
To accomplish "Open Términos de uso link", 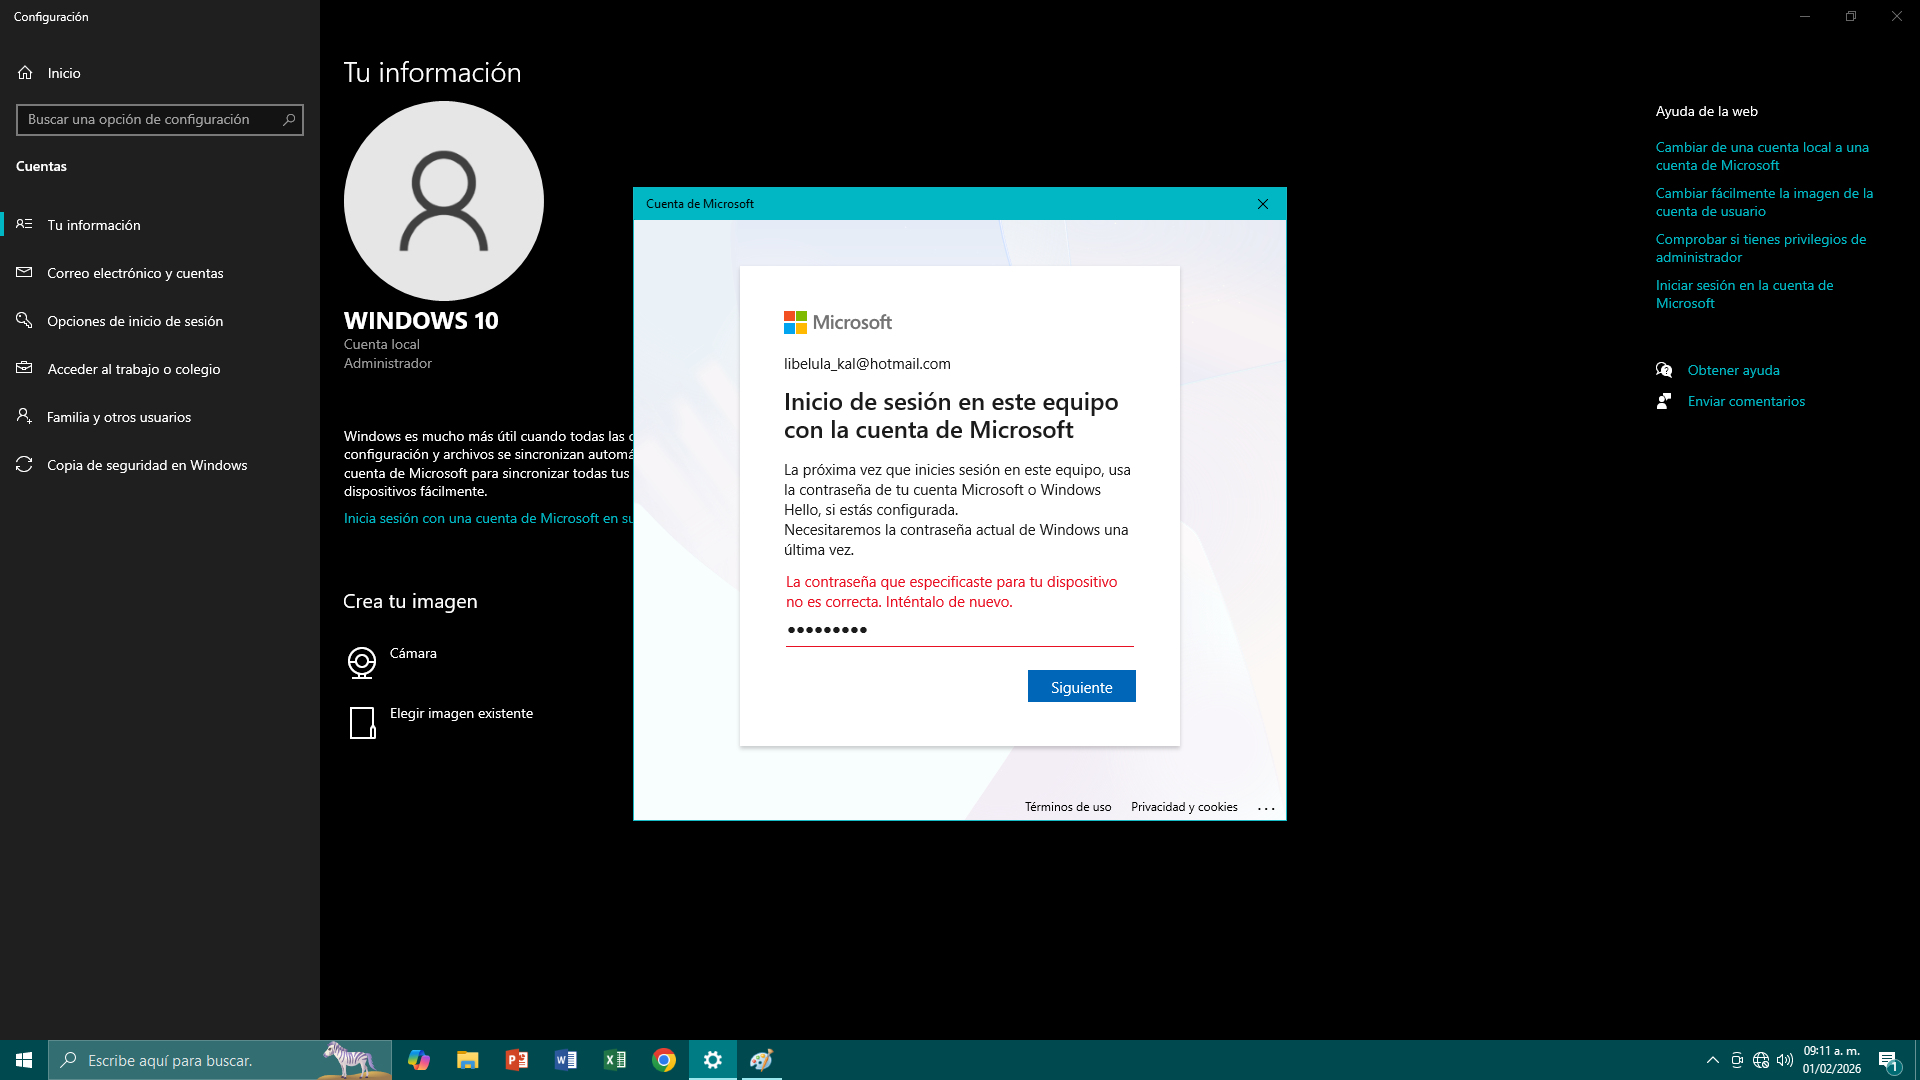I will (x=1067, y=807).
